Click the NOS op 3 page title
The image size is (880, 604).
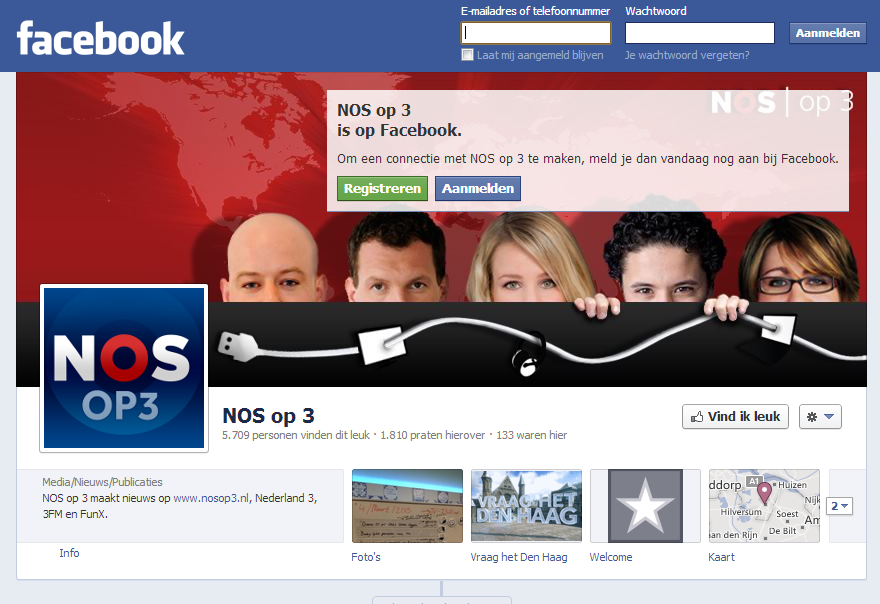268,416
